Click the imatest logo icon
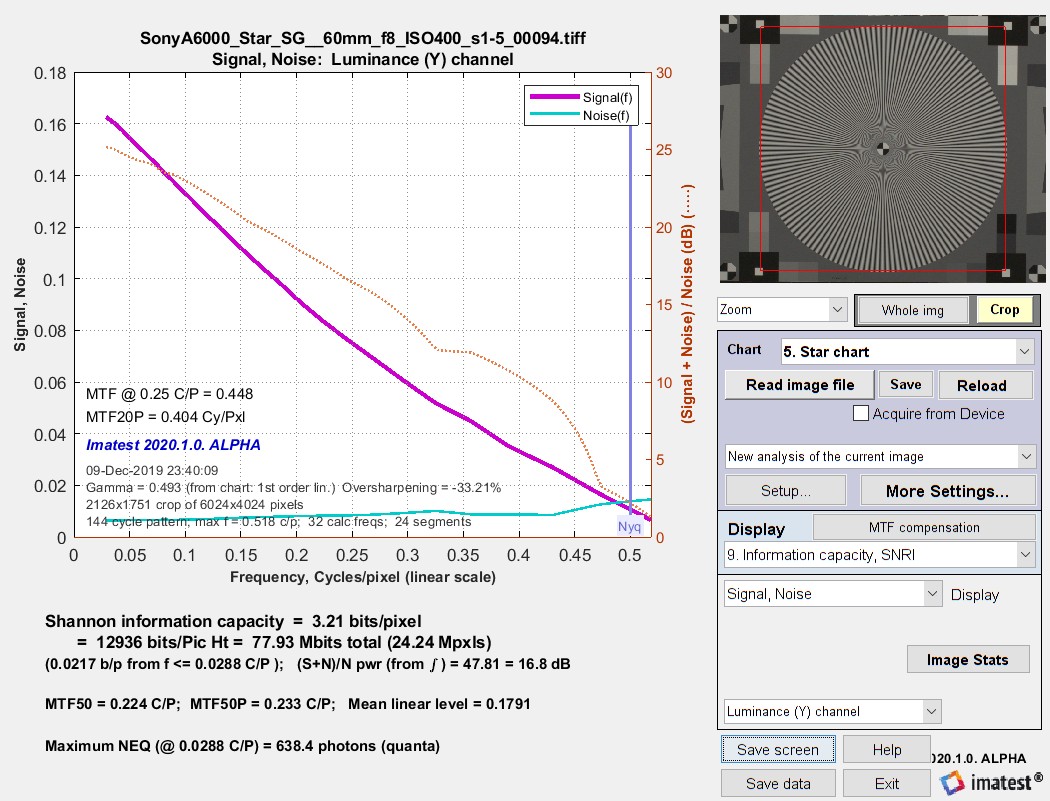 pos(952,782)
